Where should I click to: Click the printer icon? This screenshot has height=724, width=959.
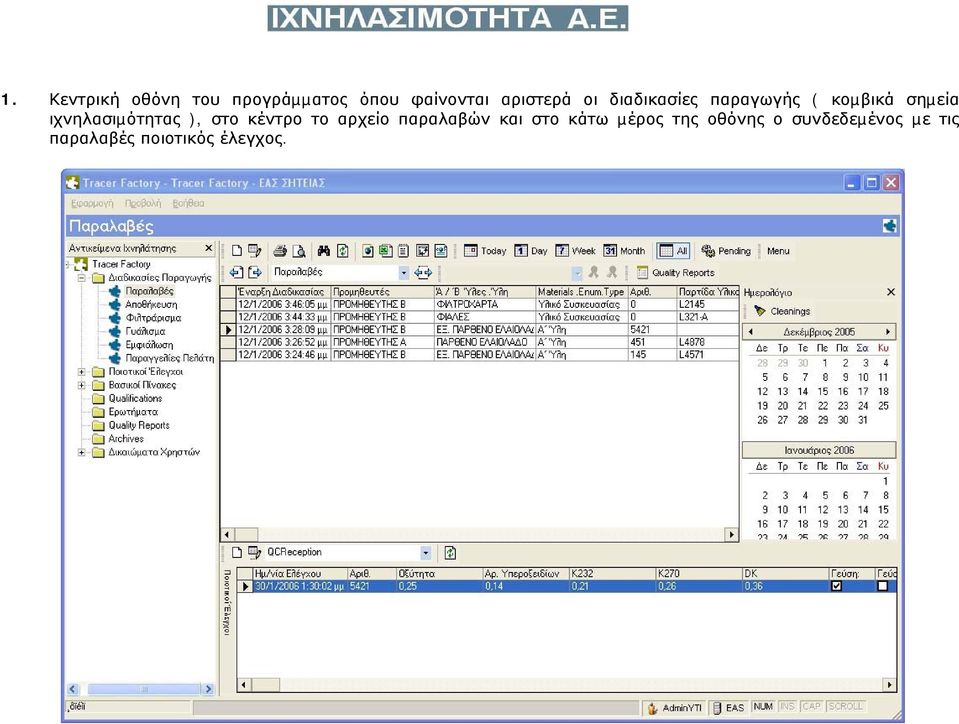280,251
